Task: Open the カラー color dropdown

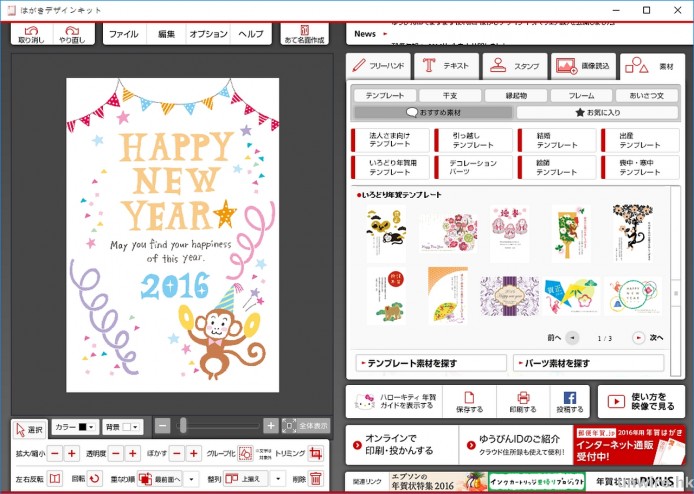Action: (74, 427)
